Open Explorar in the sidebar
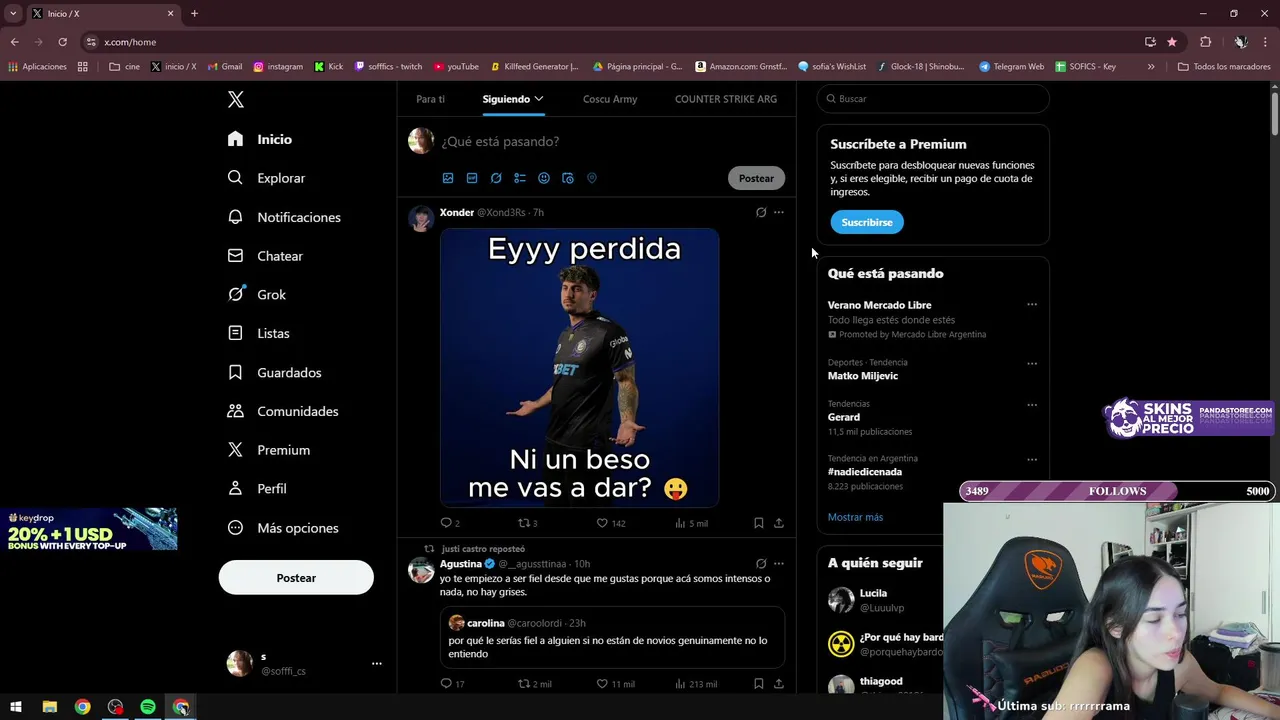This screenshot has width=1280, height=720. [266, 178]
